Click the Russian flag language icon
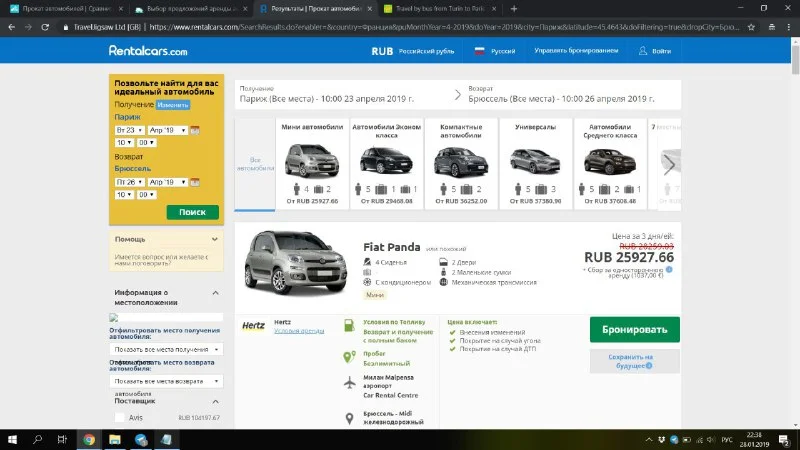This screenshot has height=450, width=800. pyautogui.click(x=479, y=50)
